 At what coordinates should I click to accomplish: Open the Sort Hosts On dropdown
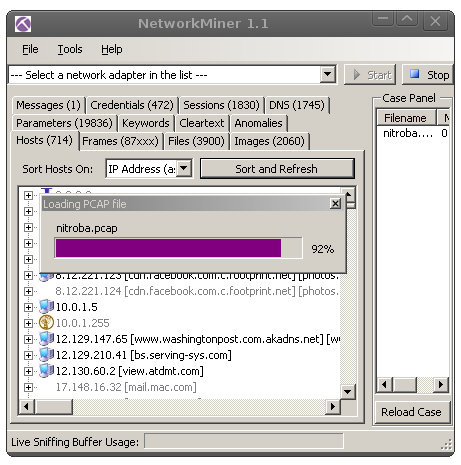(184, 169)
